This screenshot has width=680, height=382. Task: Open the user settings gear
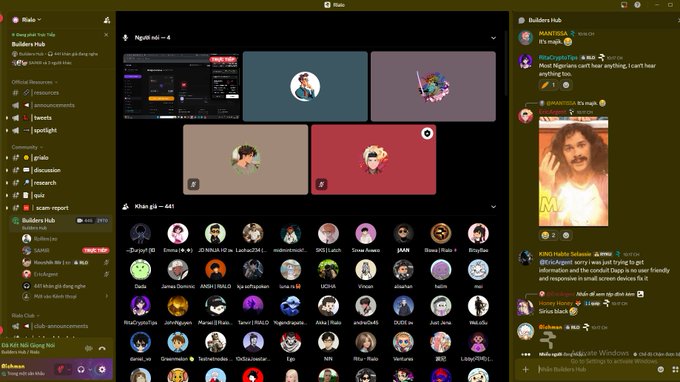click(102, 369)
